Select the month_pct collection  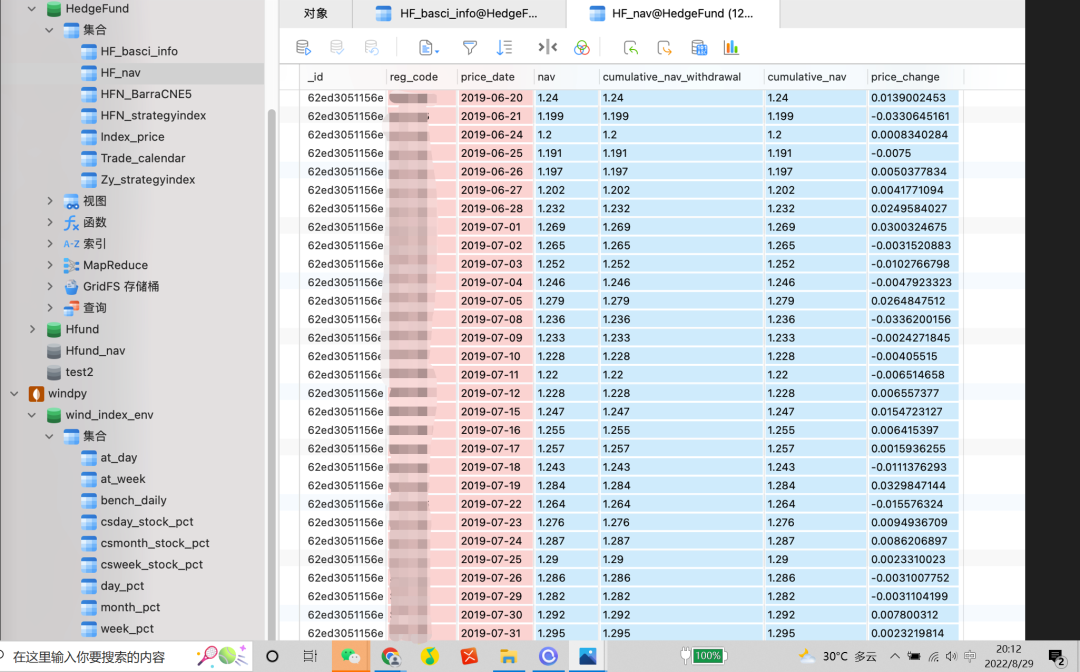click(x=129, y=607)
